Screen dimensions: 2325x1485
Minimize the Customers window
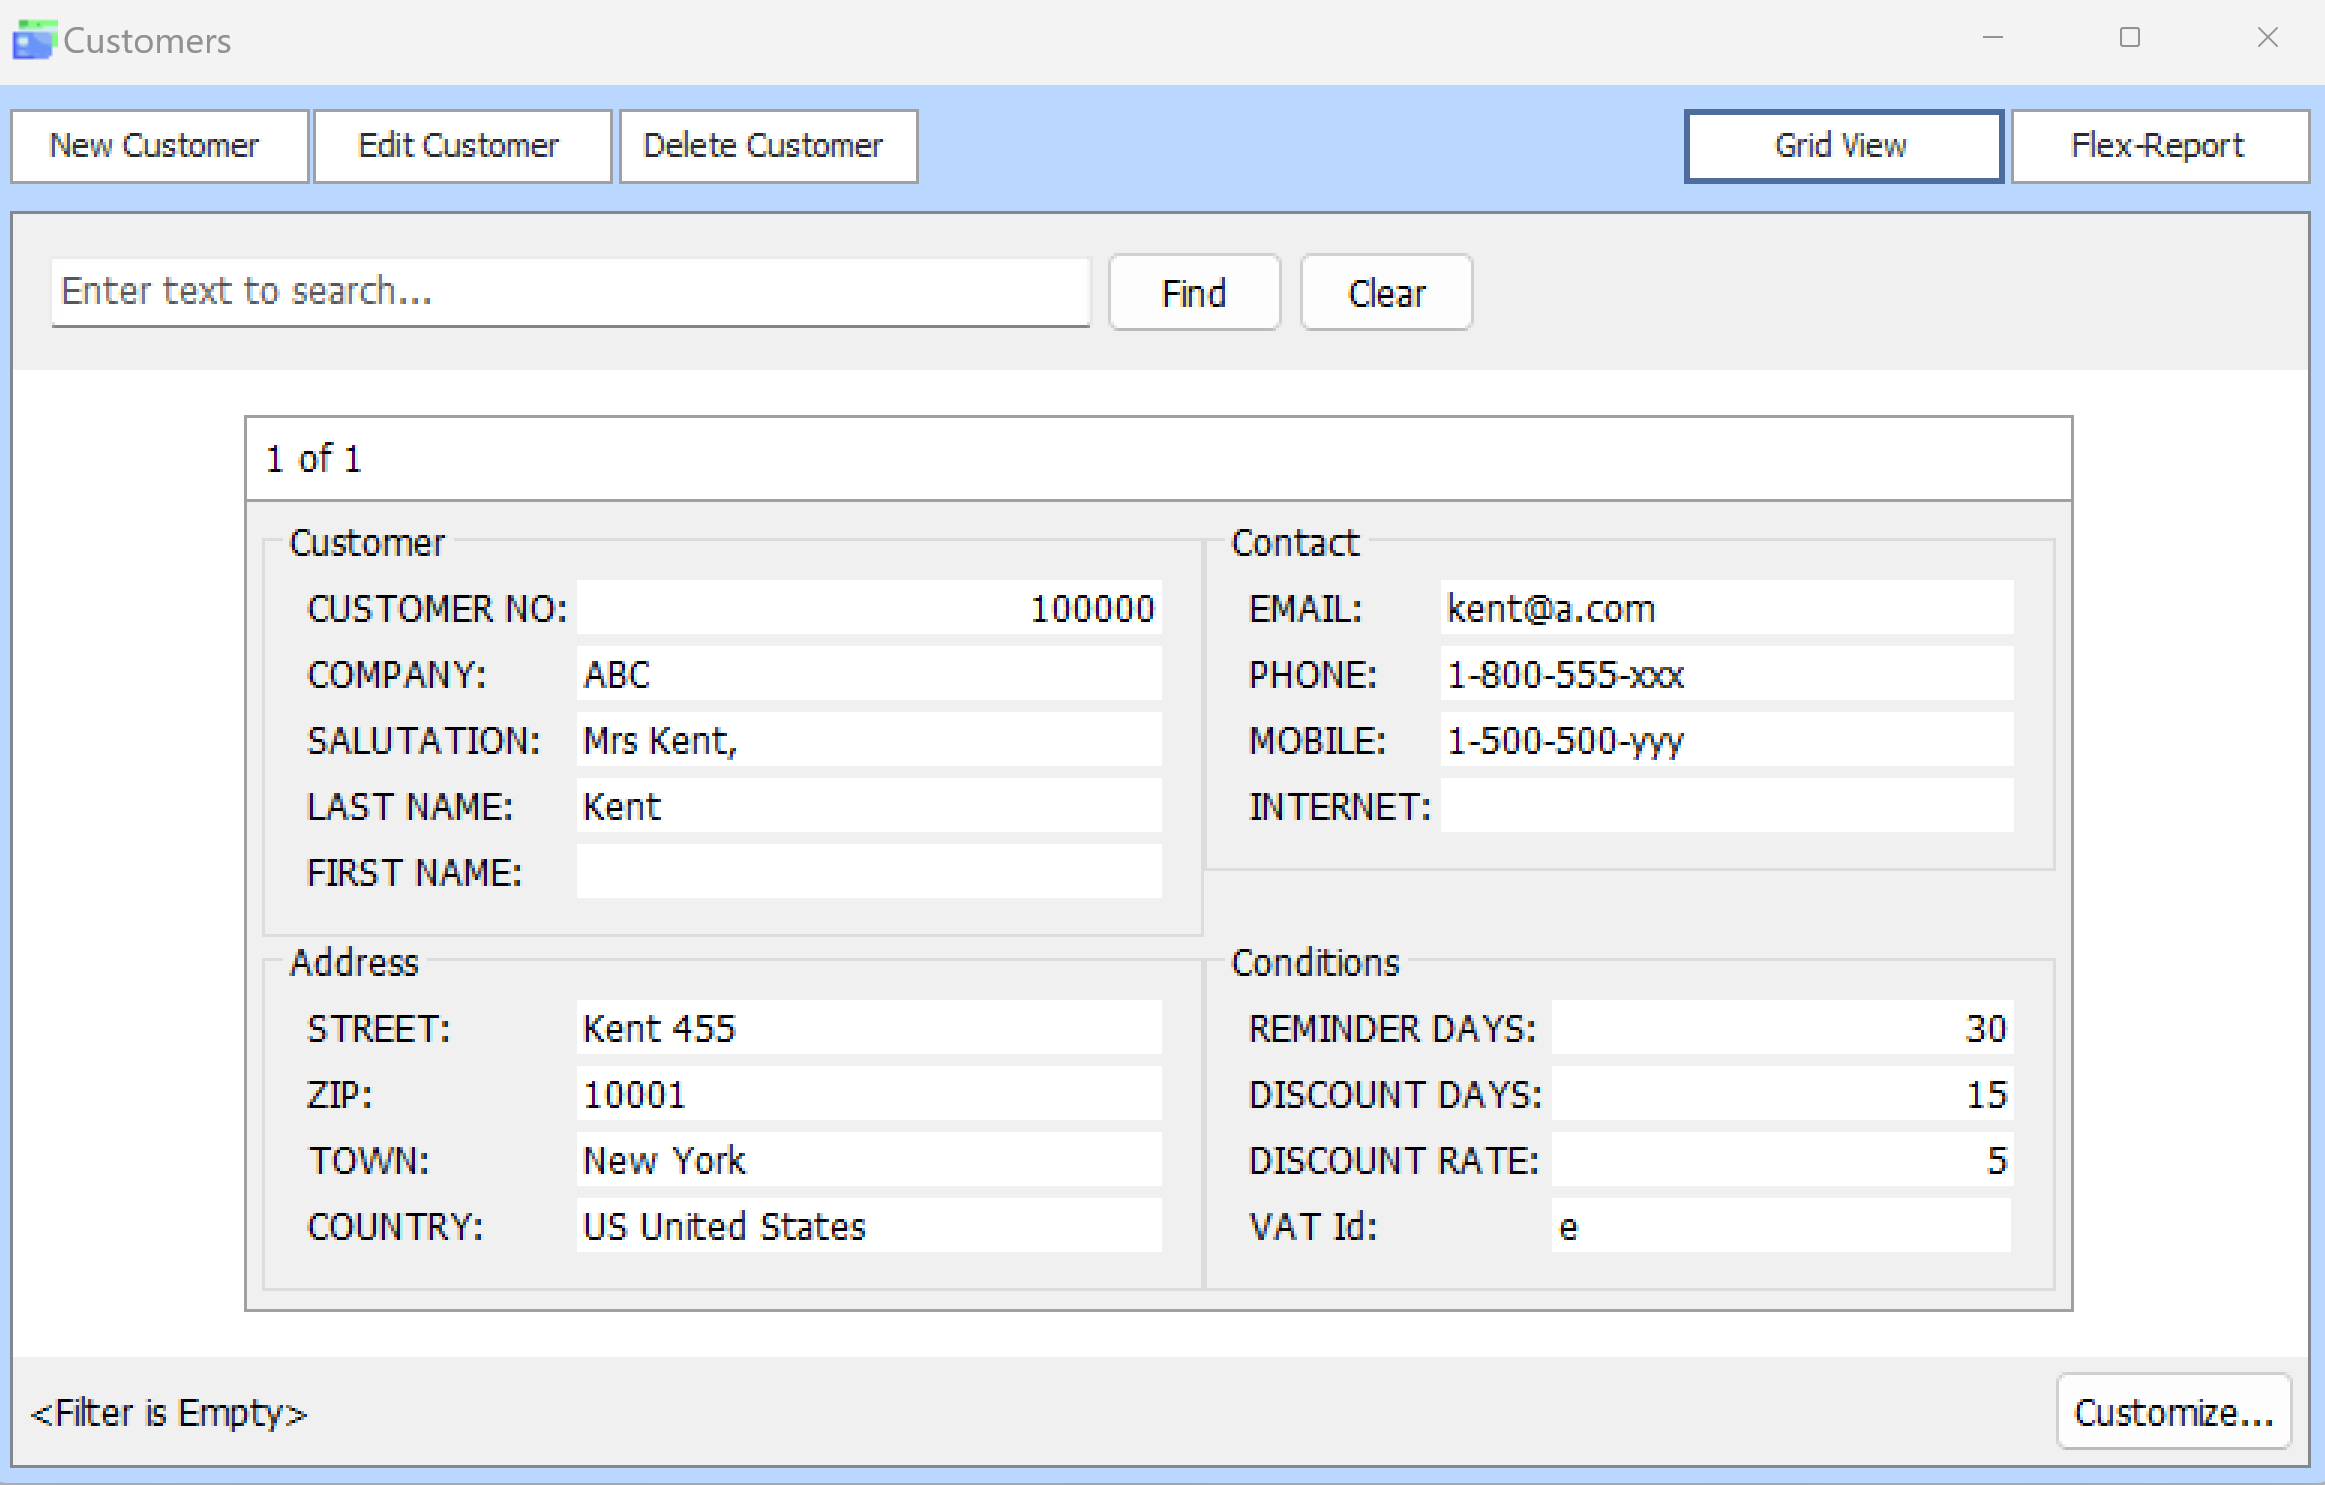point(1992,38)
